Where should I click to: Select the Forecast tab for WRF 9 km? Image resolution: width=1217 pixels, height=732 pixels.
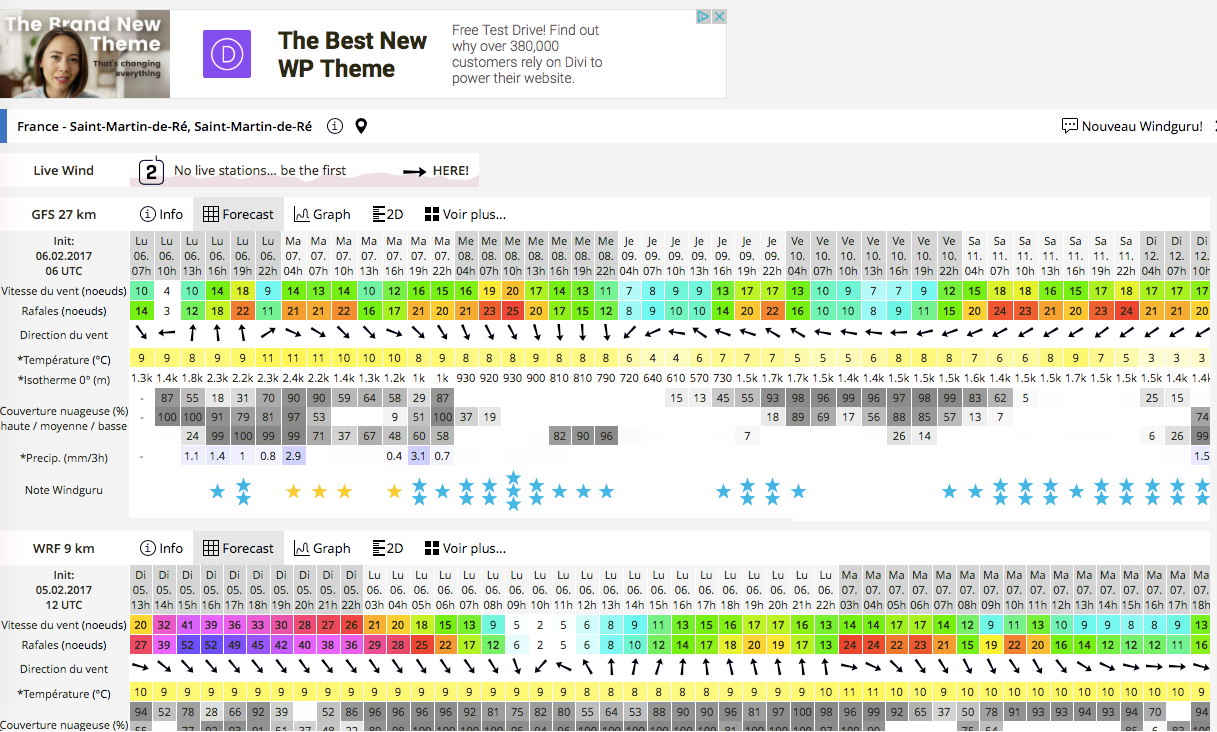point(238,548)
